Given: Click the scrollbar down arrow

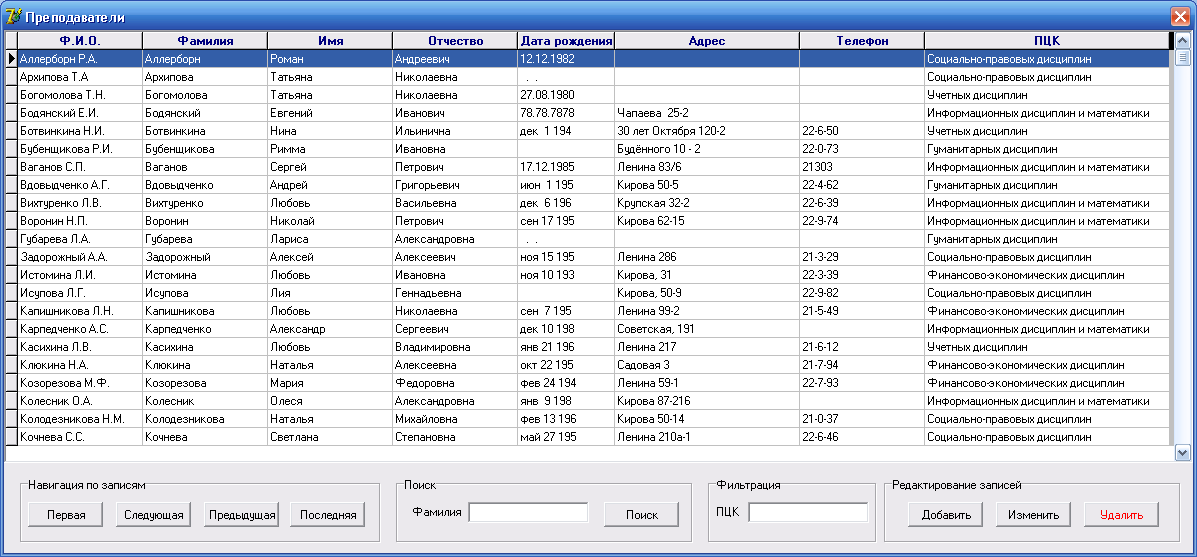Looking at the screenshot, I should pos(1182,453).
